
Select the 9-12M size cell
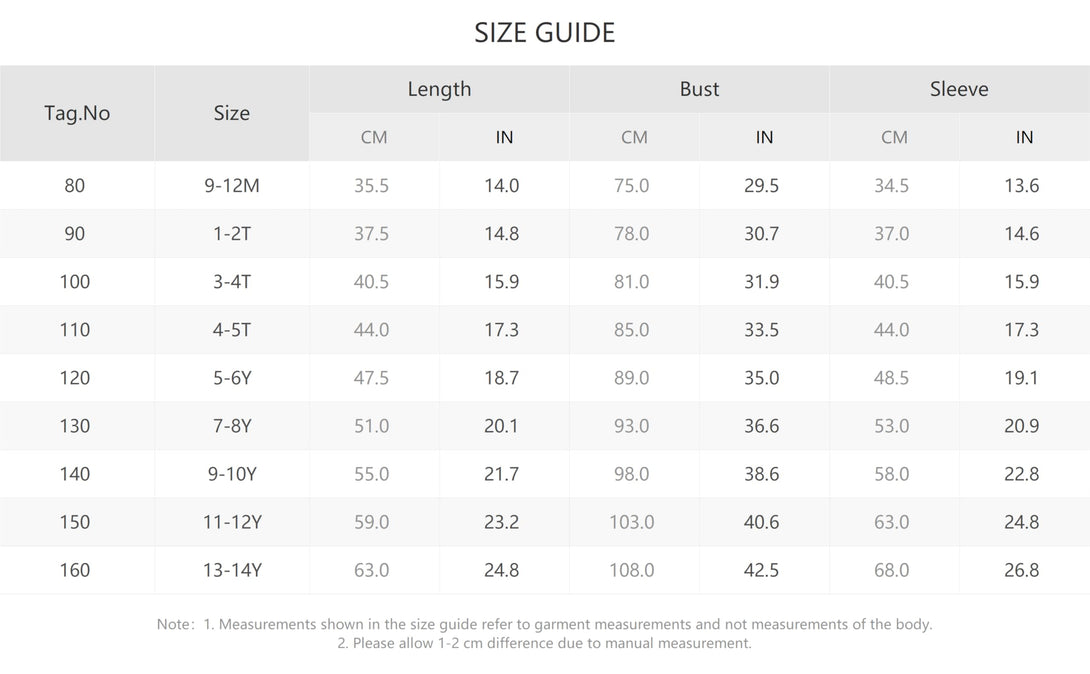231,186
